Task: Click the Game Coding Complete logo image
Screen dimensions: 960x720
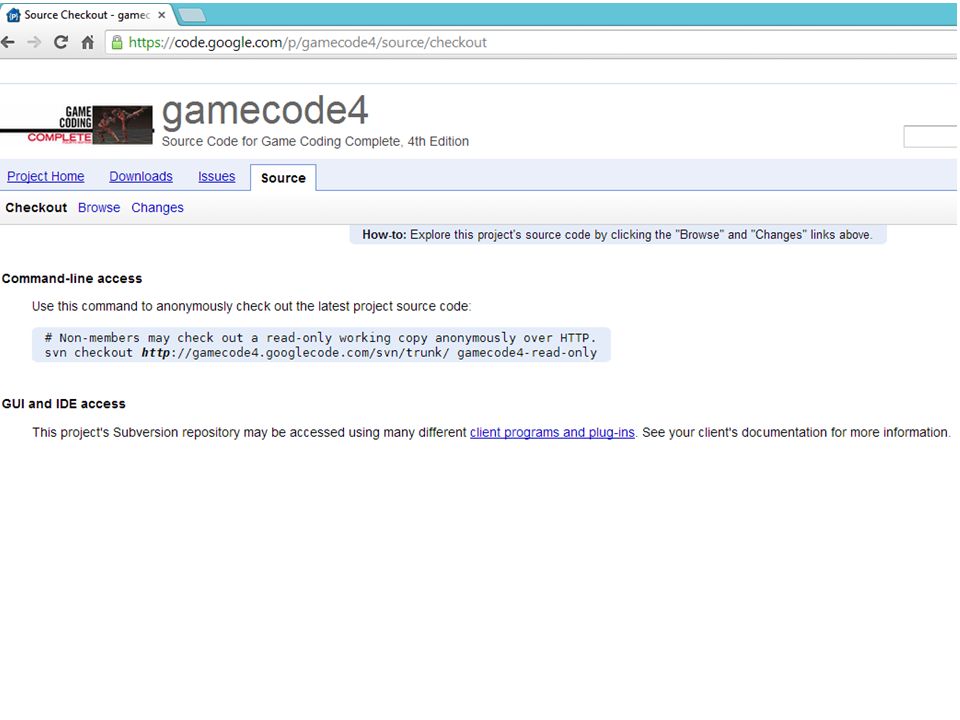Action: coord(77,125)
